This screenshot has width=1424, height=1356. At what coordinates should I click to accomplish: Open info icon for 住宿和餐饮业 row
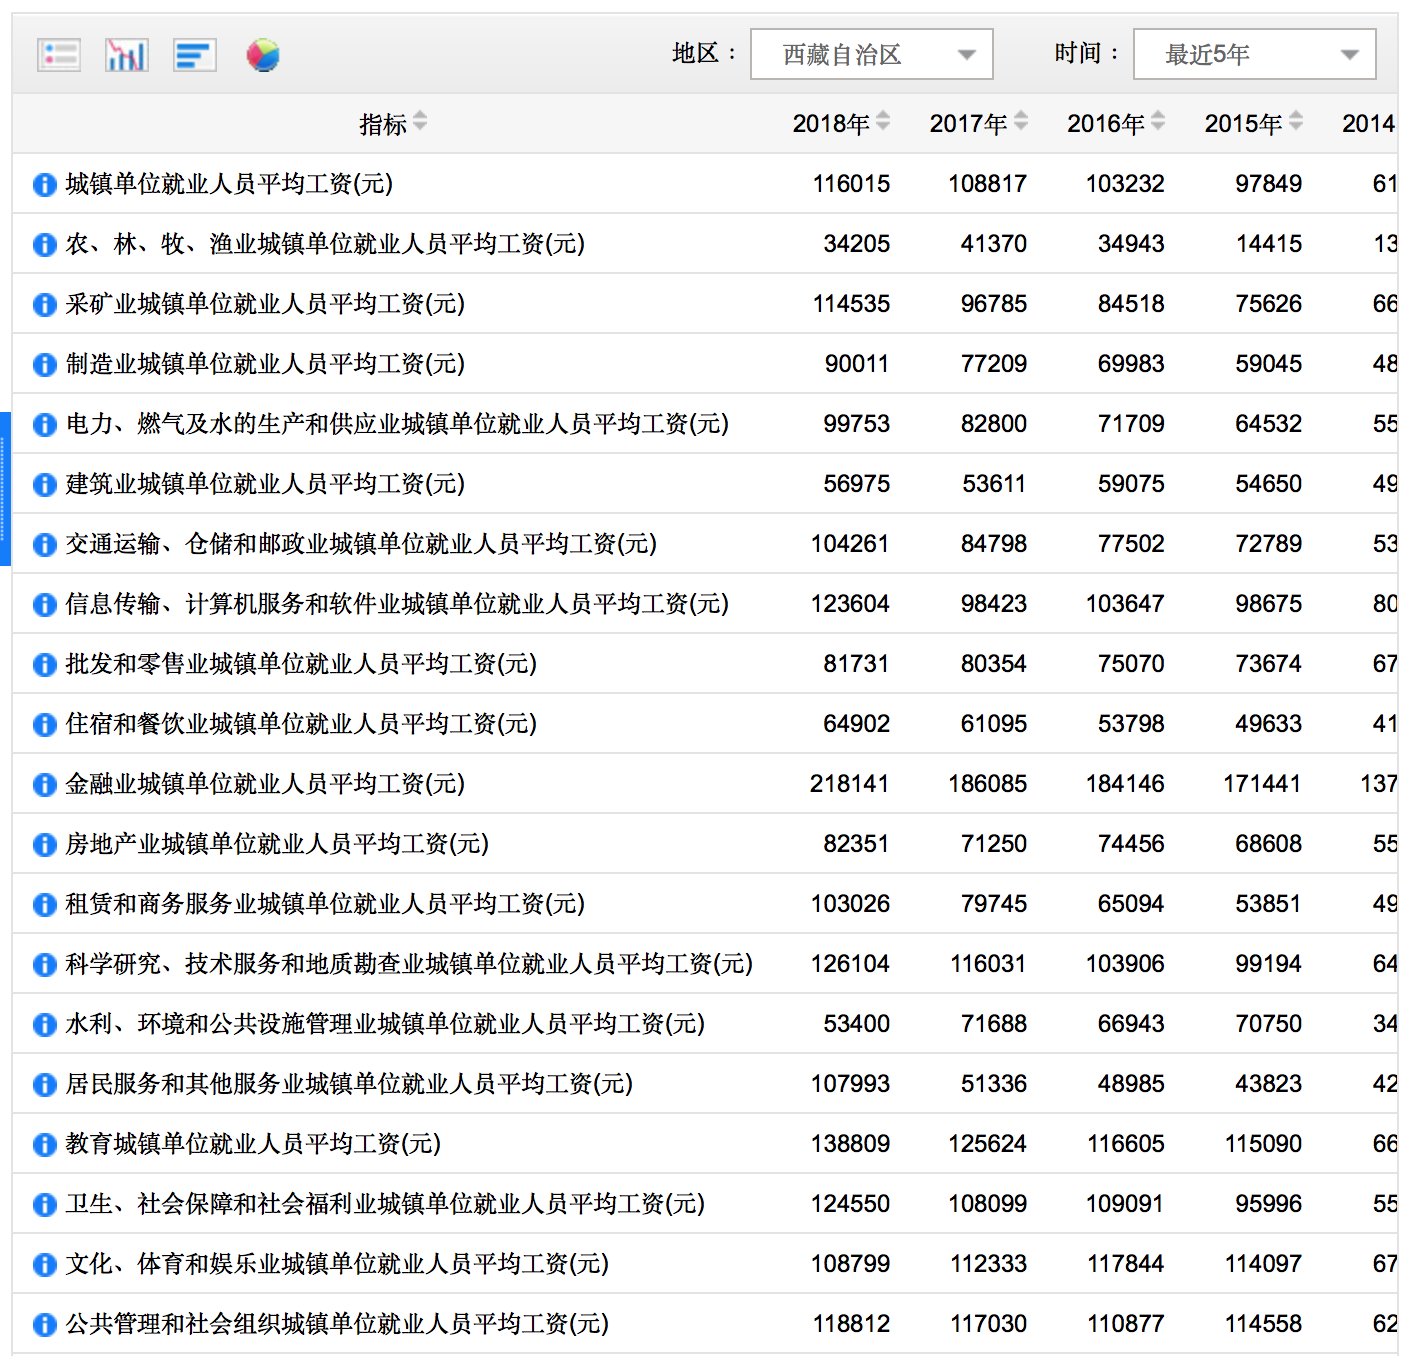pos(44,724)
